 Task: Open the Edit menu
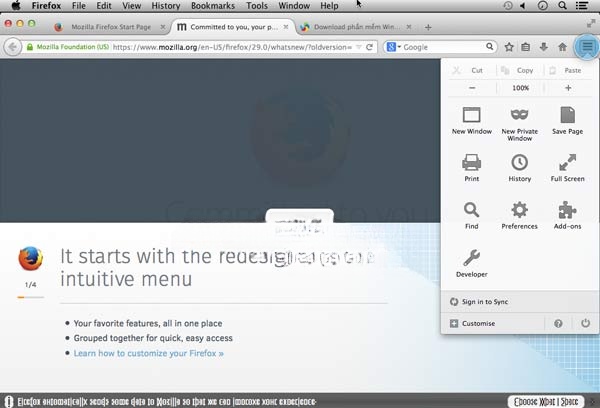point(104,6)
